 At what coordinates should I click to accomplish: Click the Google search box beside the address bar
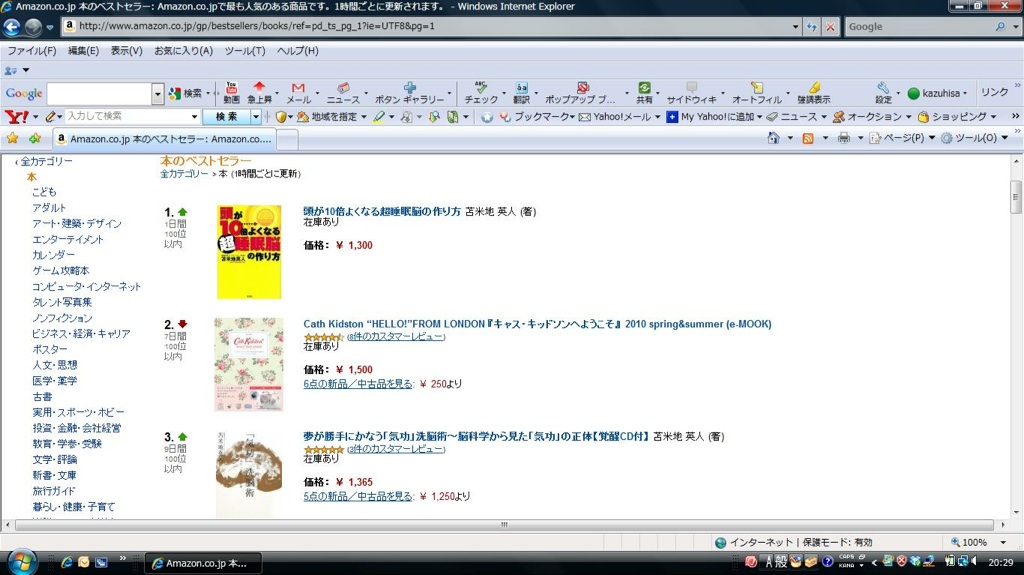pyautogui.click(x=919, y=27)
